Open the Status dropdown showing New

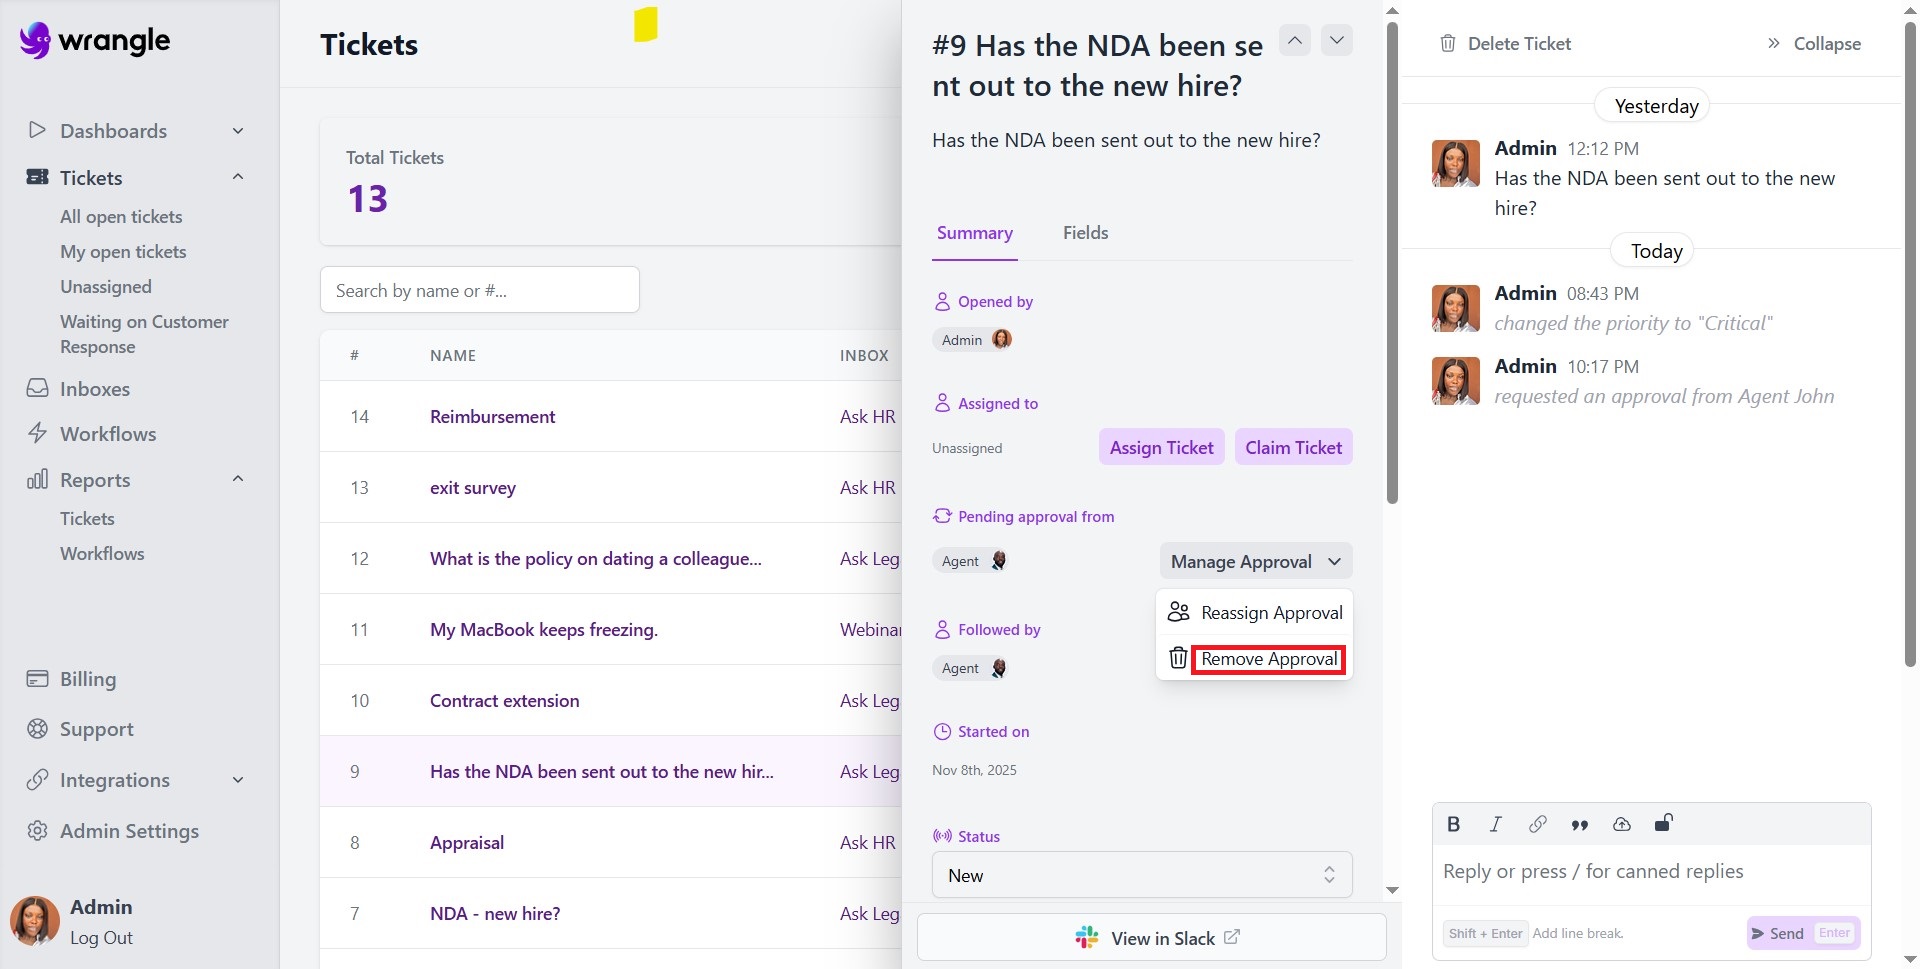click(x=1141, y=875)
